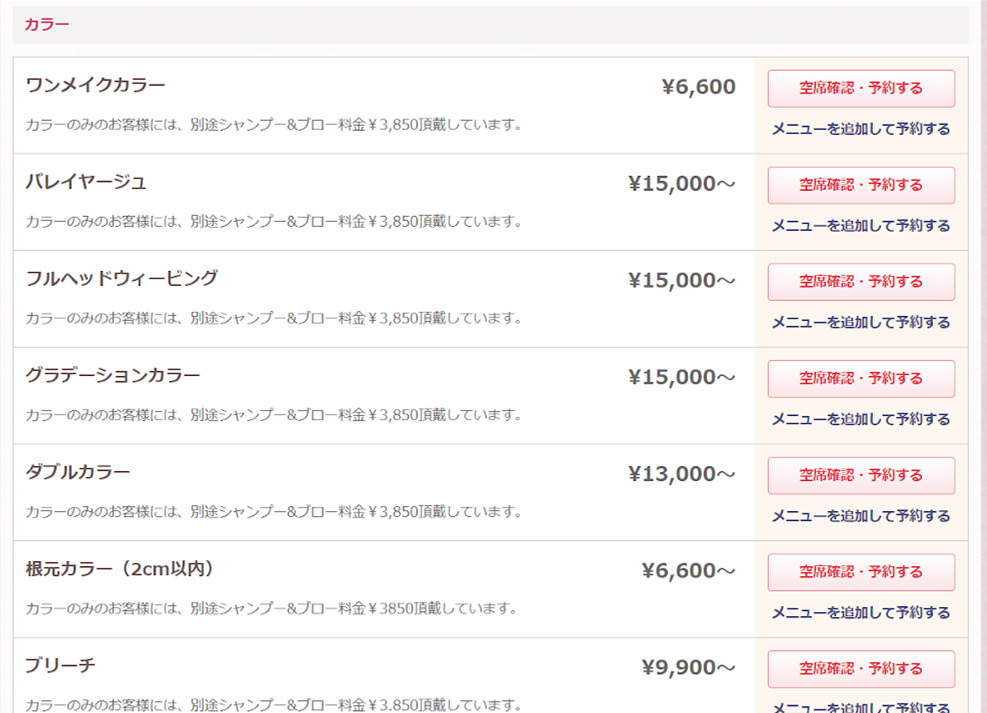987x713 pixels.
Task: Click メニューを追加して予約する for フルヘッドウィービング
Action: click(860, 323)
